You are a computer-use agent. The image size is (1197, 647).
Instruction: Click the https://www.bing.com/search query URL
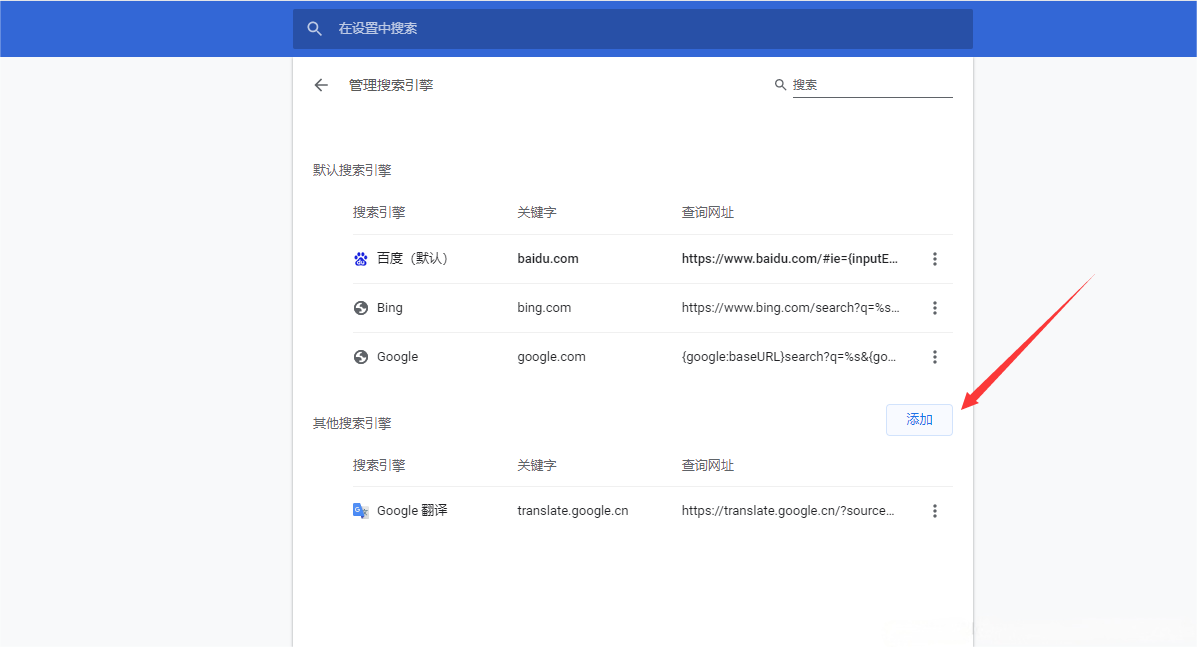tap(790, 307)
